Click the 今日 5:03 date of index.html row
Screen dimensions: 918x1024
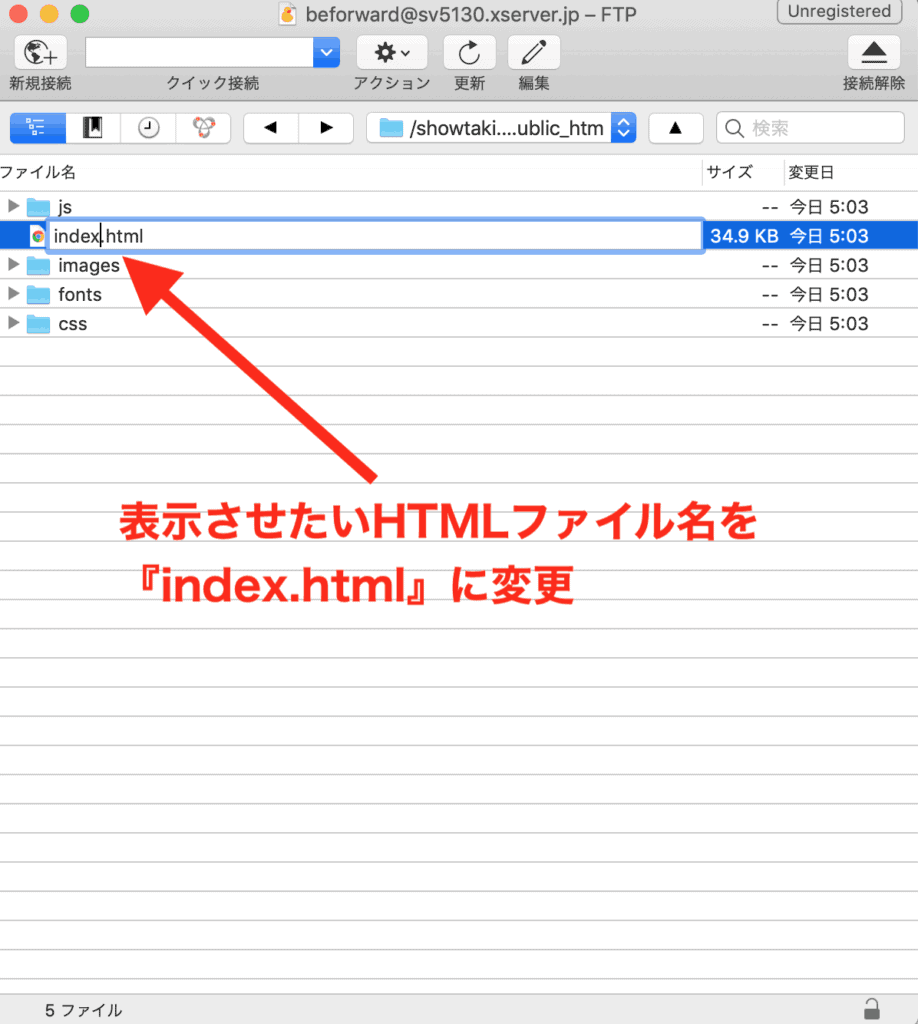pos(829,236)
